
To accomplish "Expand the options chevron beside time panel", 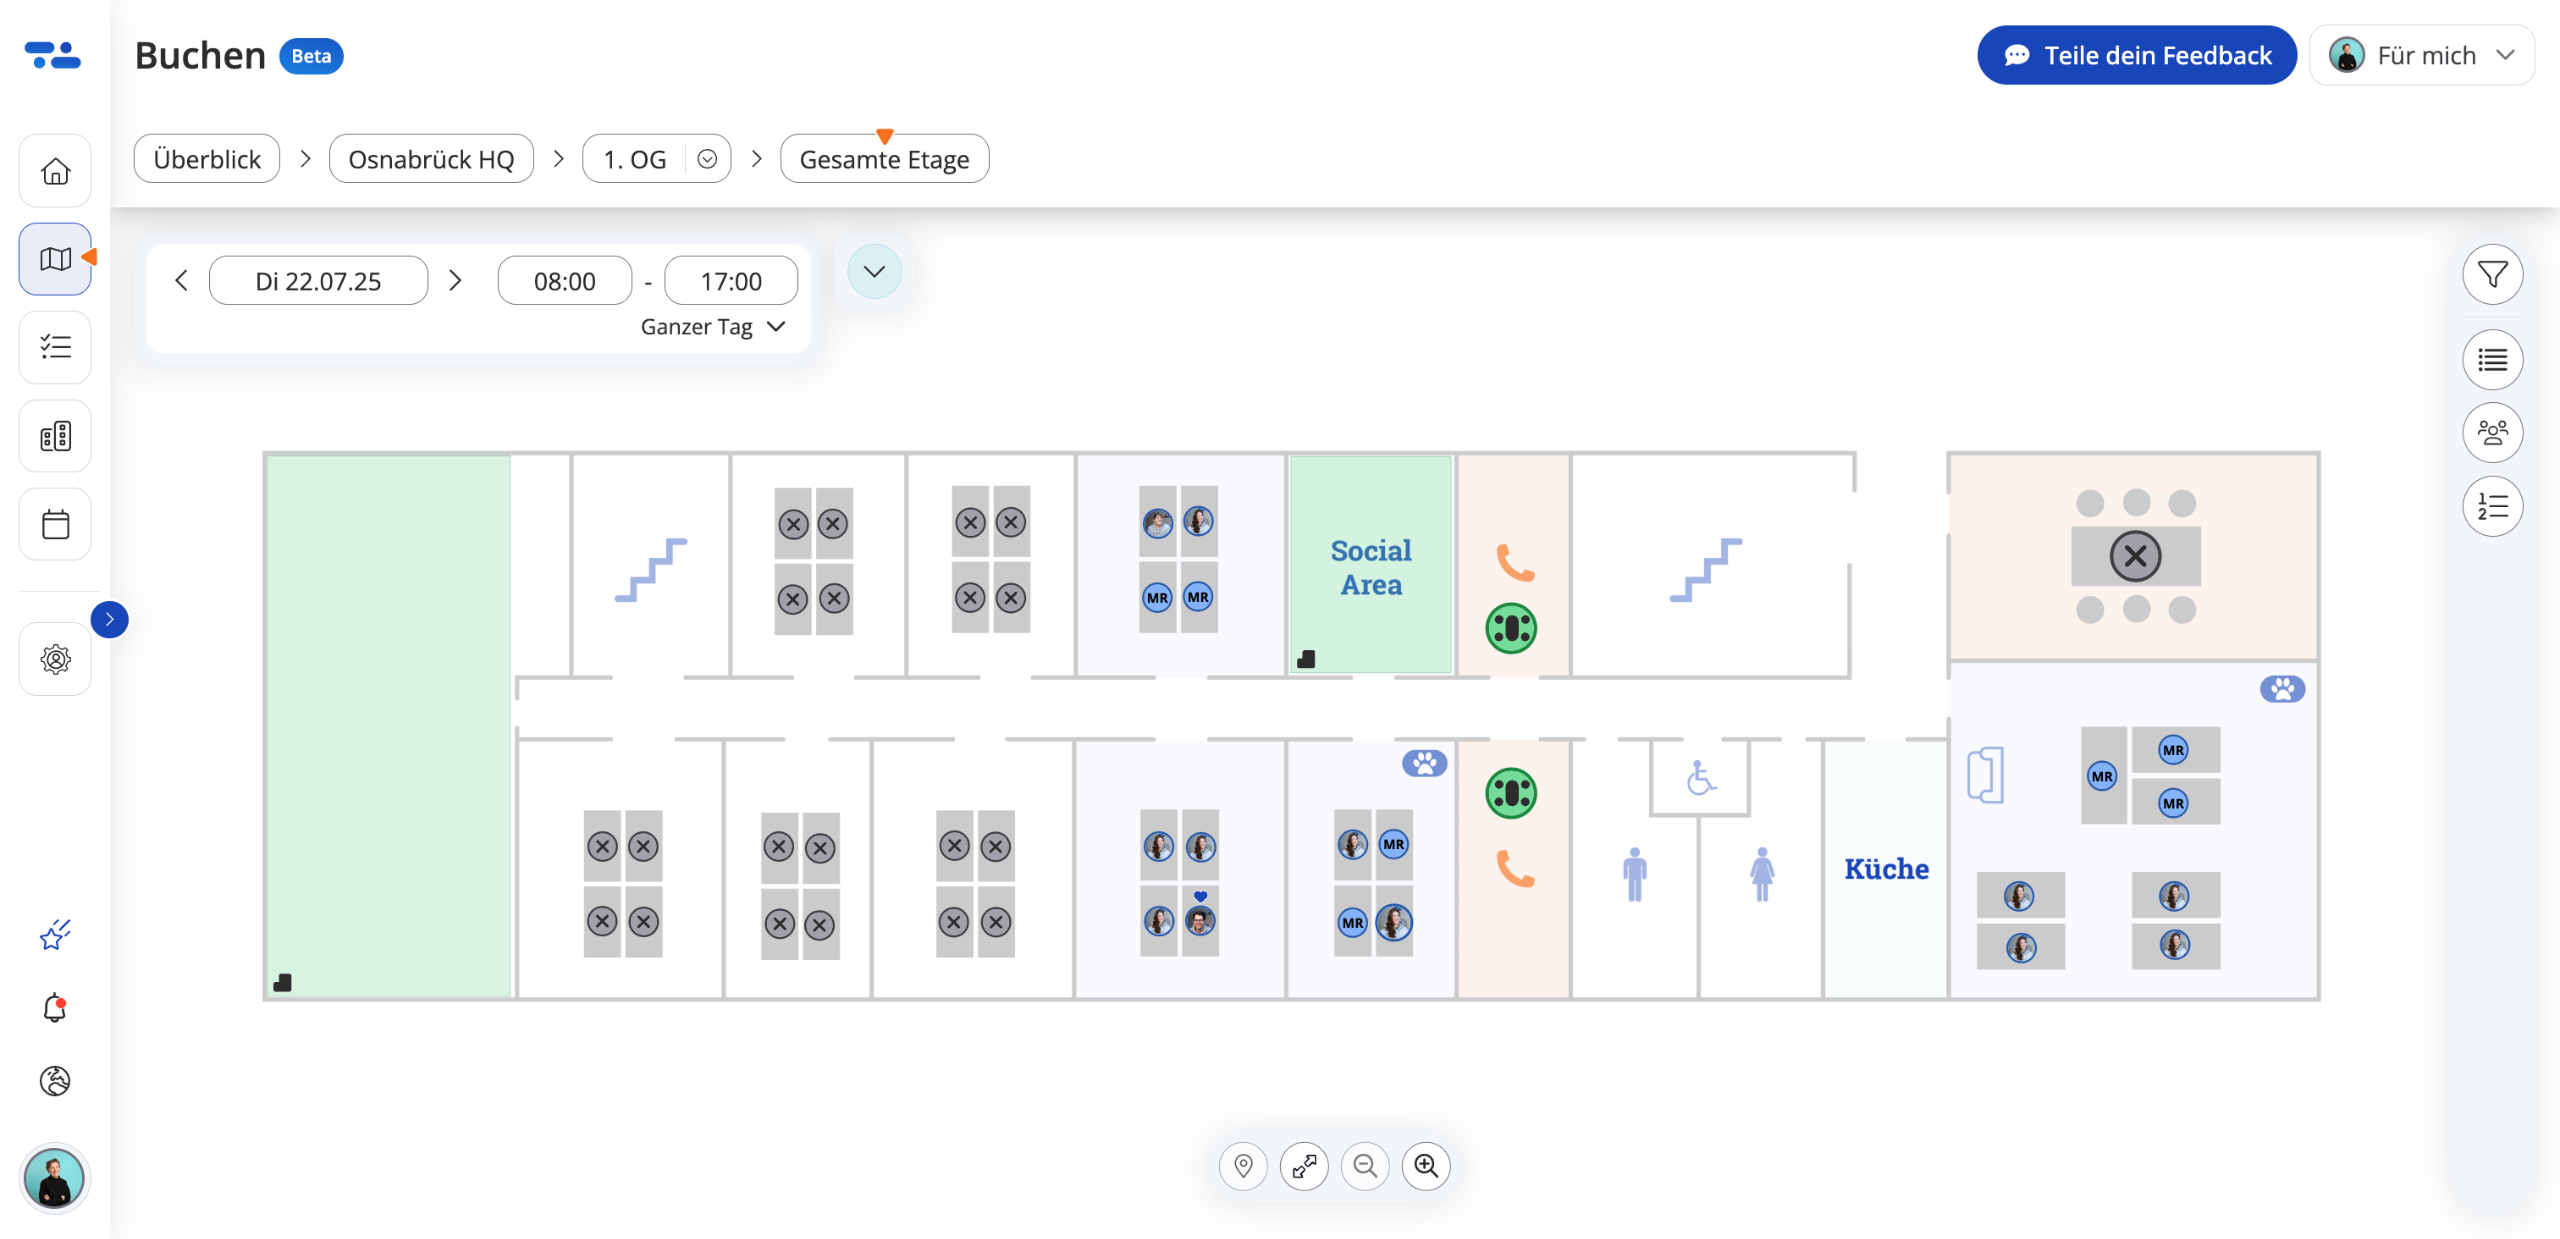I will tap(874, 272).
